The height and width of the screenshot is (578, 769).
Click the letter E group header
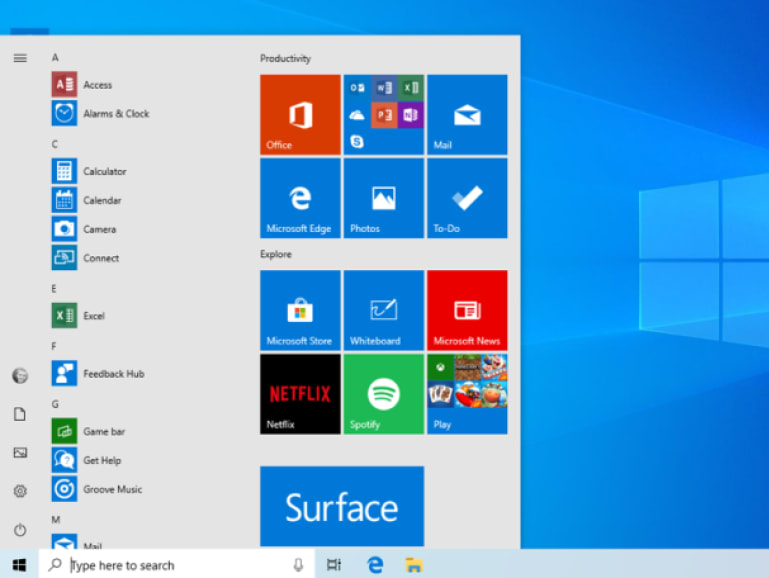54,288
